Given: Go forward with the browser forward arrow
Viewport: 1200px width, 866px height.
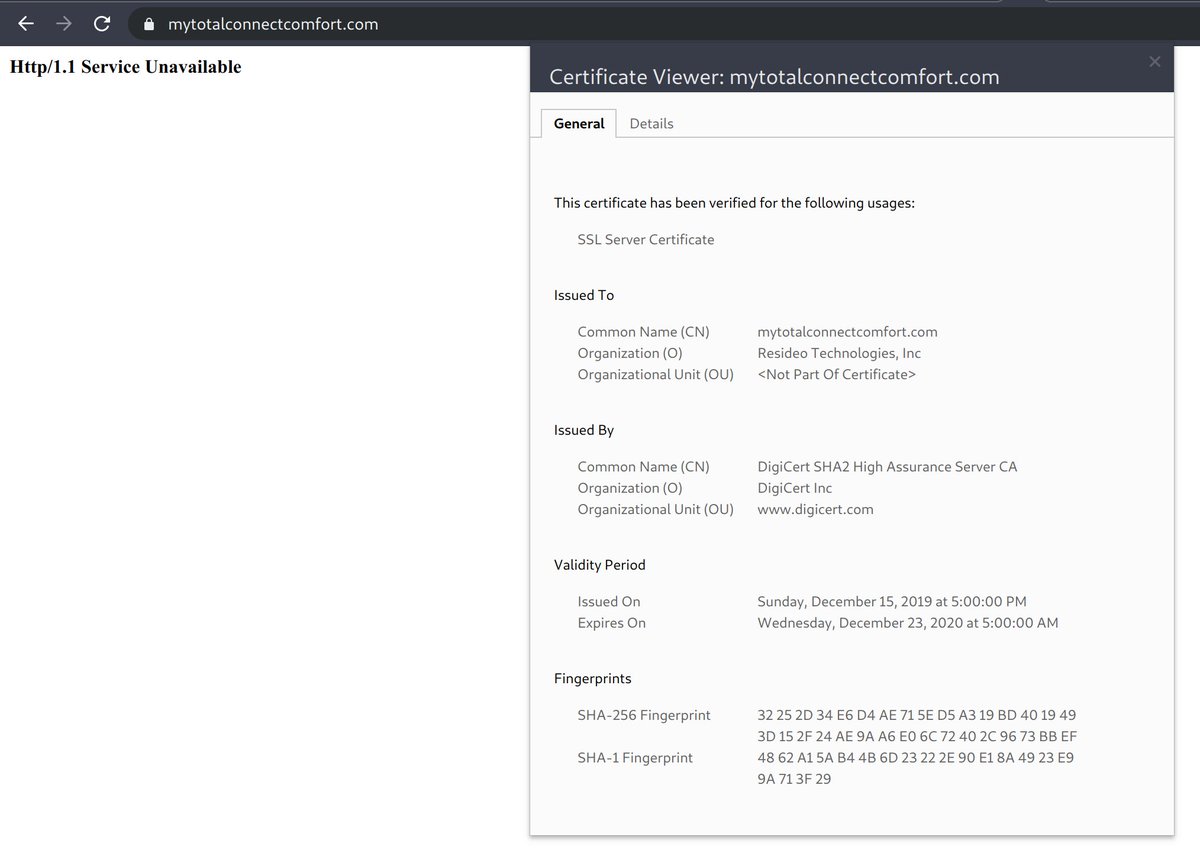Looking at the screenshot, I should coord(64,23).
